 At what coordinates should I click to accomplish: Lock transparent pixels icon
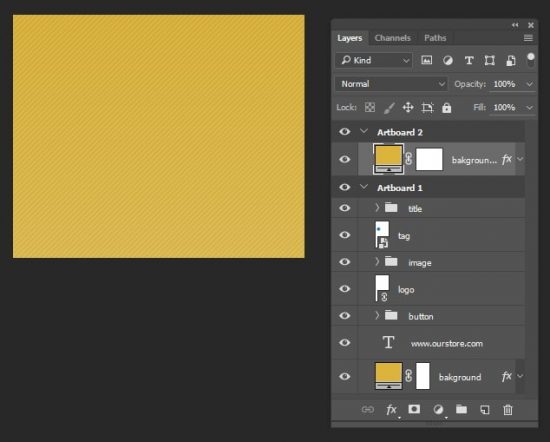coord(370,107)
